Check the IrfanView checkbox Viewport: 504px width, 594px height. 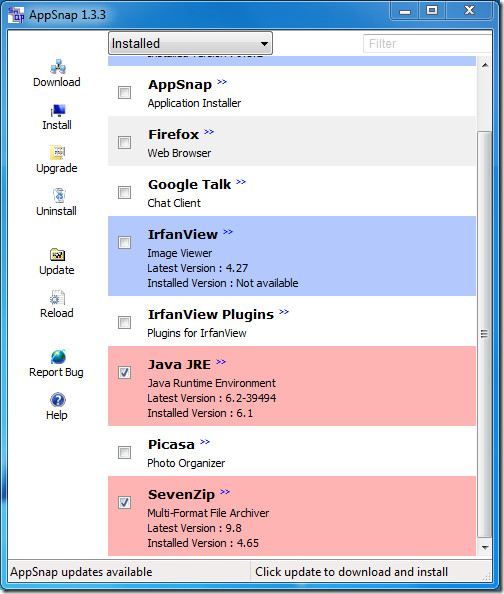[x=124, y=242]
